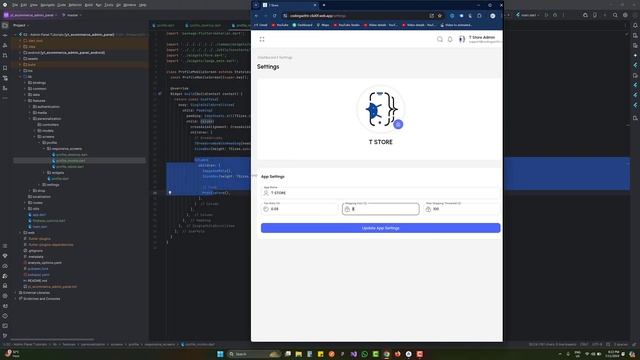Open the Navigate menu

47,5
